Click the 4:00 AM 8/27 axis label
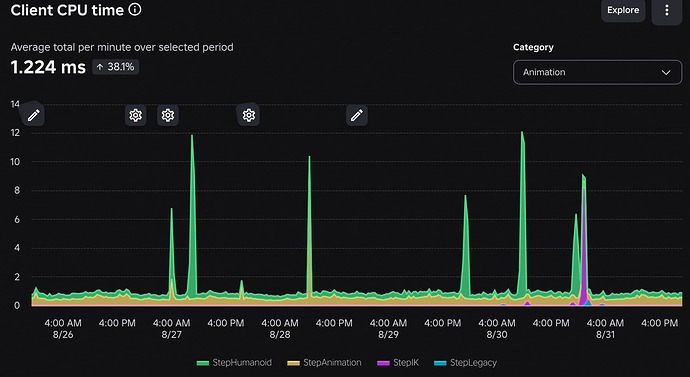 171,329
